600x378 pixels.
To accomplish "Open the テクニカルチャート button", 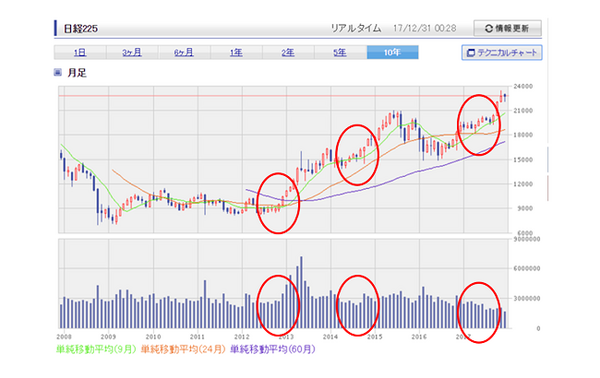I will (502, 53).
